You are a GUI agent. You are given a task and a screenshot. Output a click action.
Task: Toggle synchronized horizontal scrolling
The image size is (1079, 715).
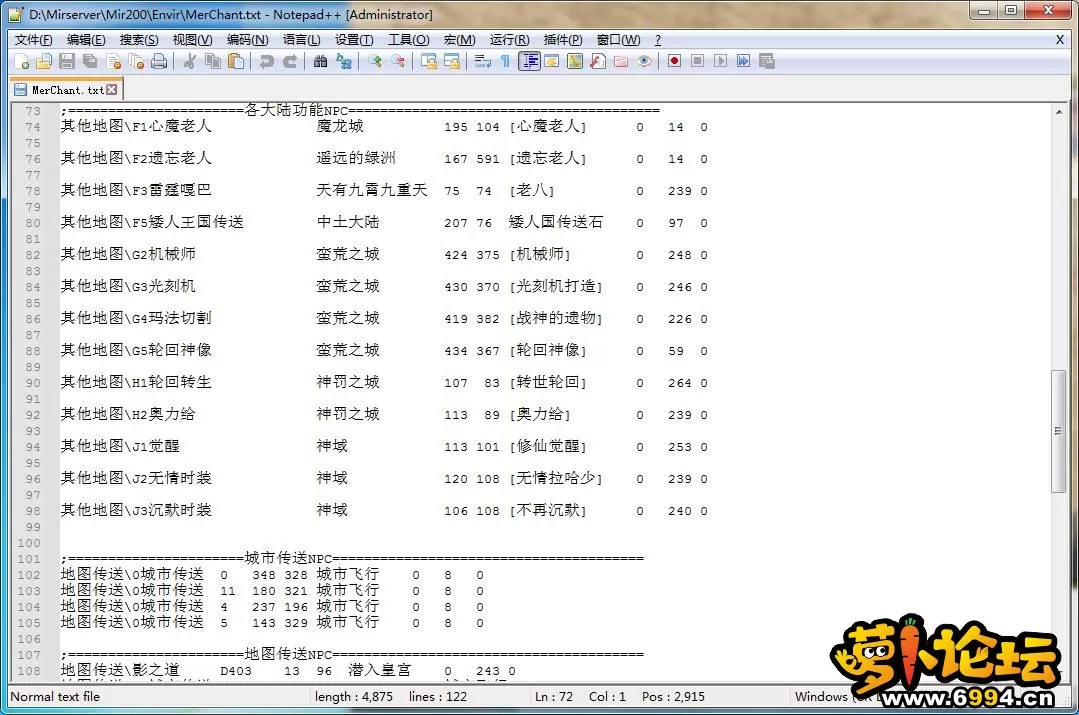(452, 61)
